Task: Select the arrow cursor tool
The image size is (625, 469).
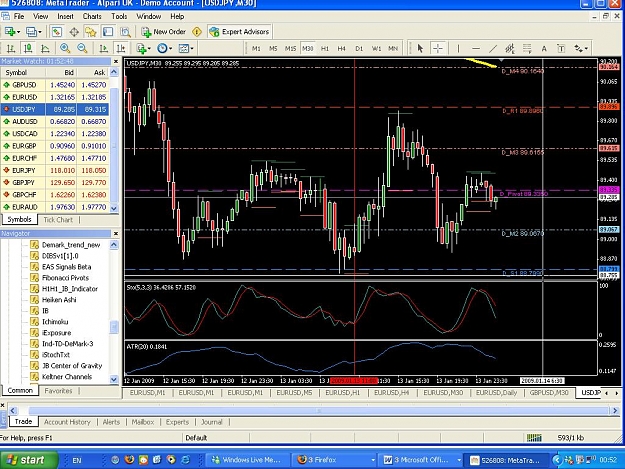Action: pos(420,49)
